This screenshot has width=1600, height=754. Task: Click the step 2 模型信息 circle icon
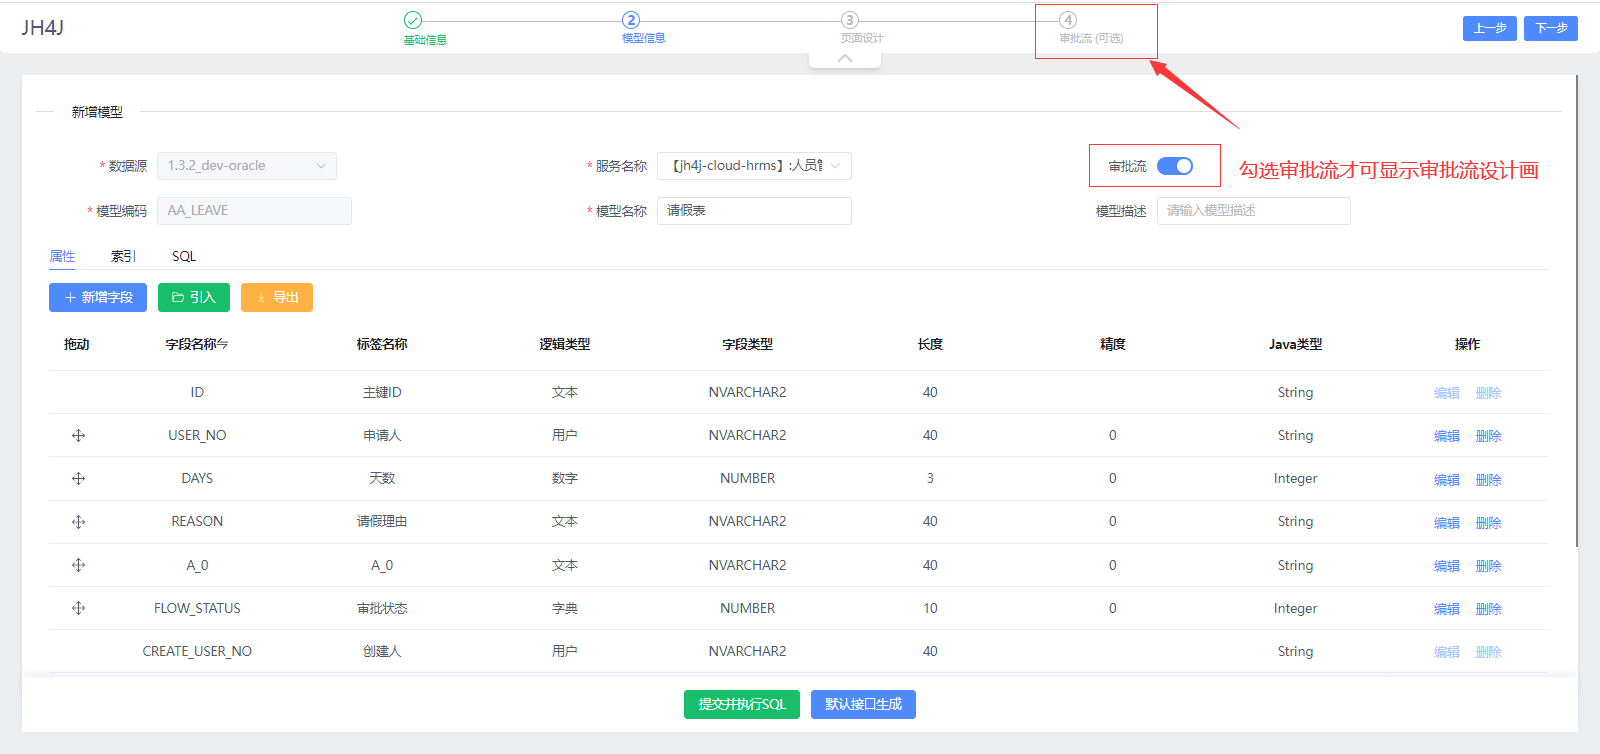pyautogui.click(x=631, y=20)
